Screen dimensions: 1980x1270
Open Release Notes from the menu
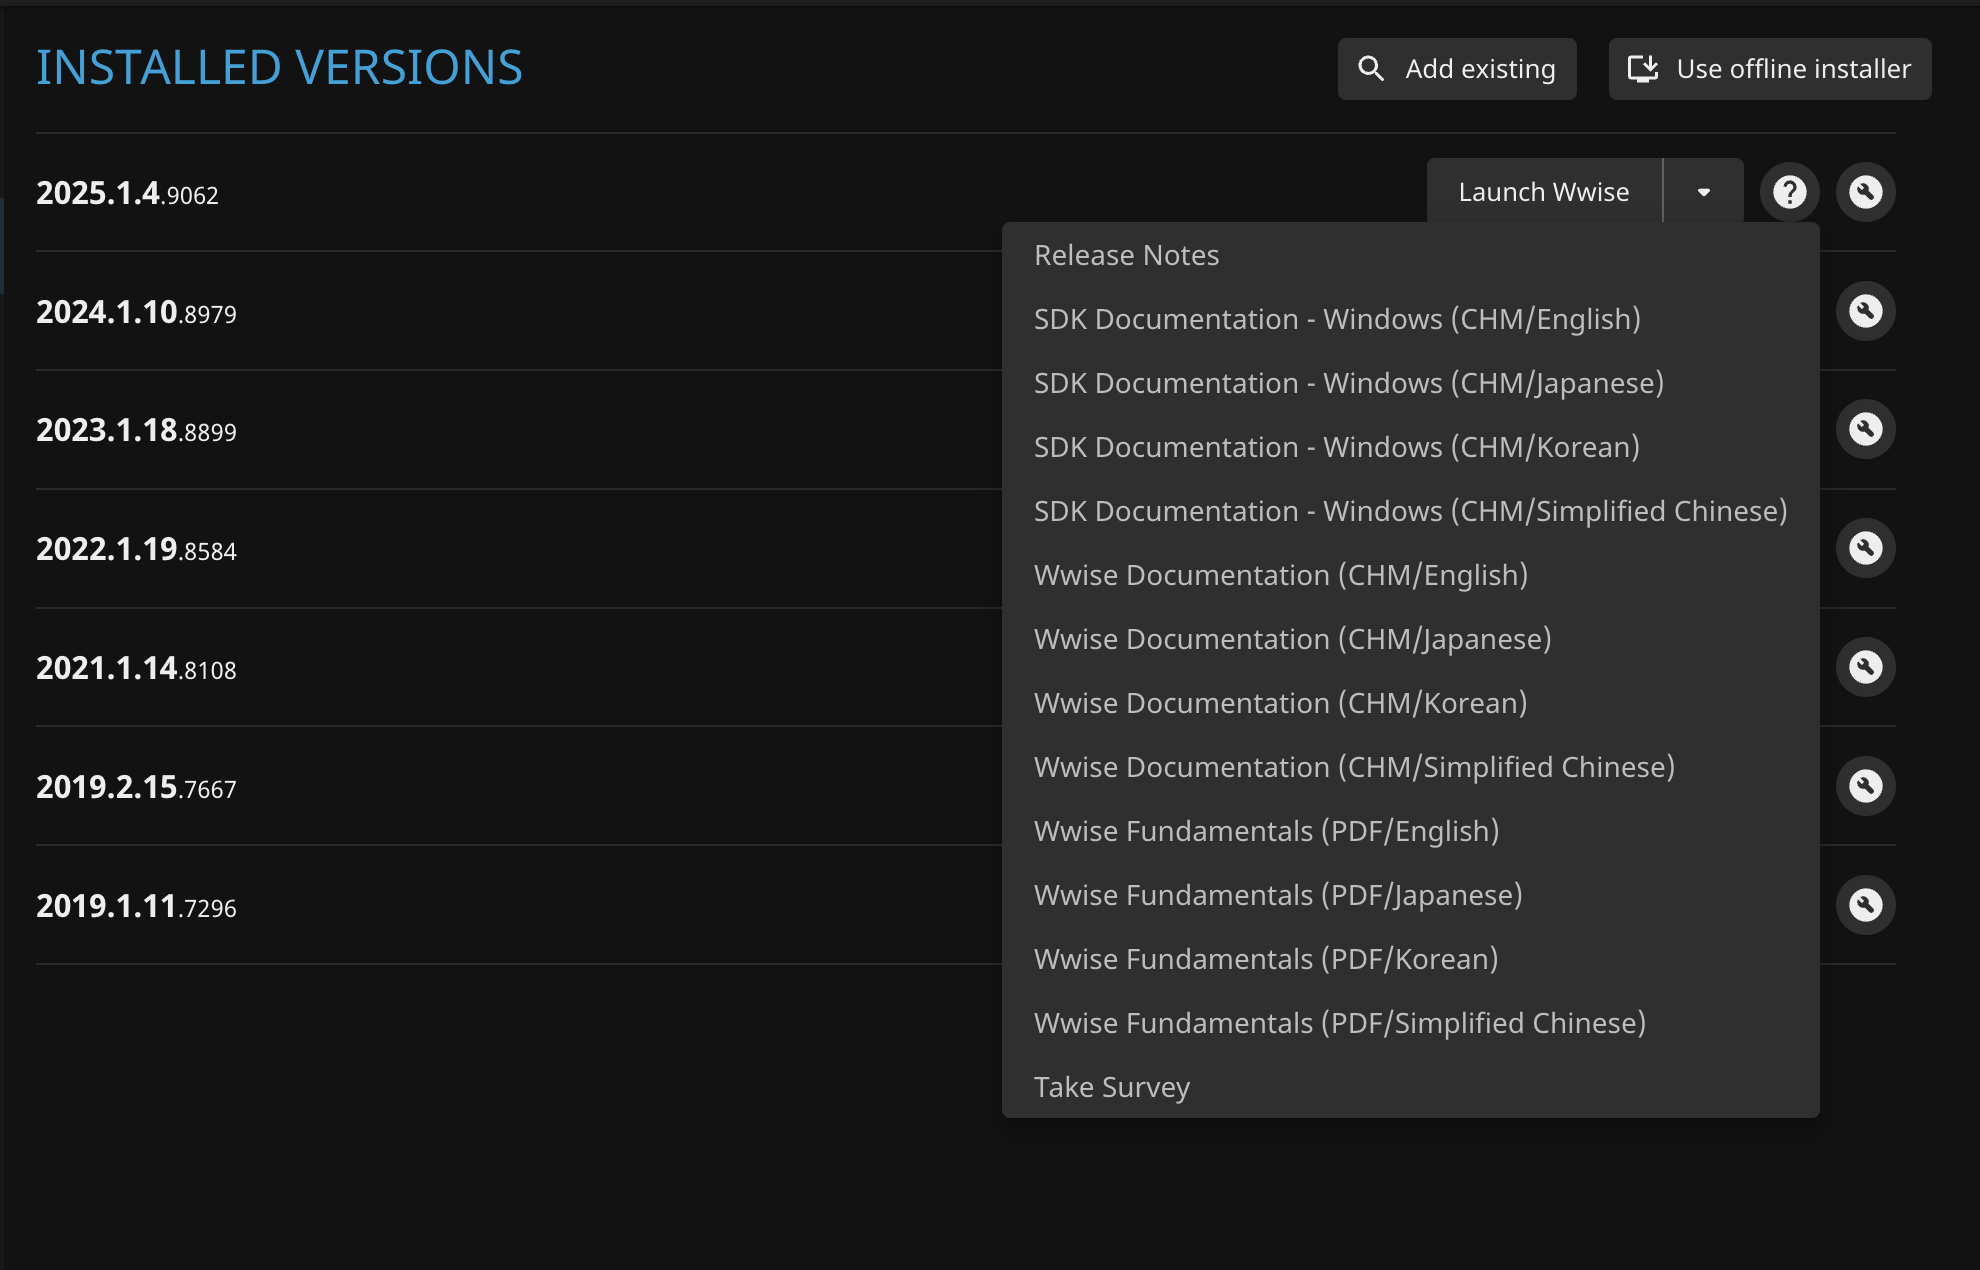click(1126, 256)
